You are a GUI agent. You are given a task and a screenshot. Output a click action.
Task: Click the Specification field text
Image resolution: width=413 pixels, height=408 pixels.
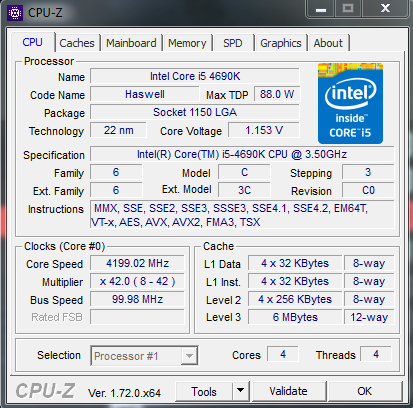click(242, 154)
